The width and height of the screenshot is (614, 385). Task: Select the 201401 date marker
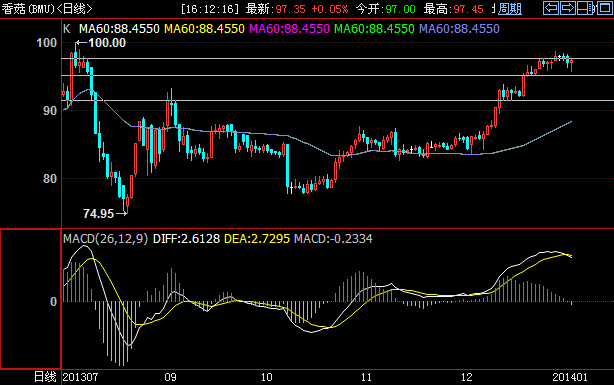click(x=570, y=377)
